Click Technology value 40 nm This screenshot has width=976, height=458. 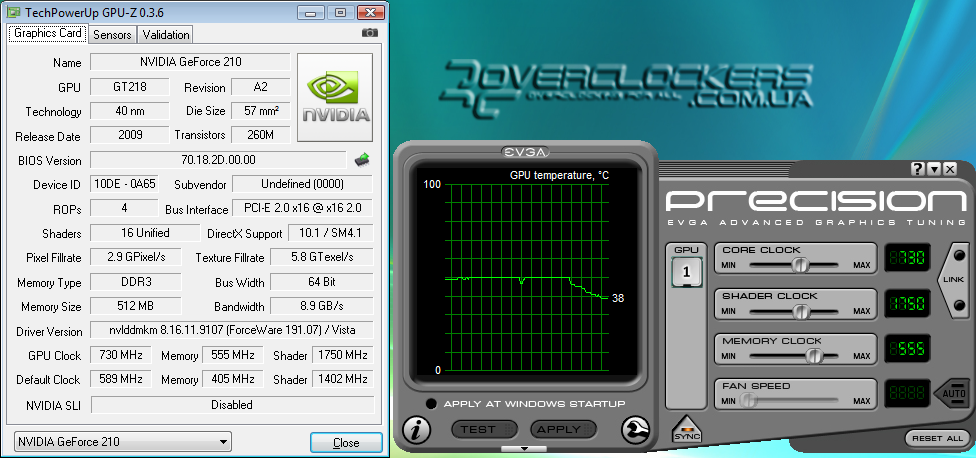(129, 111)
